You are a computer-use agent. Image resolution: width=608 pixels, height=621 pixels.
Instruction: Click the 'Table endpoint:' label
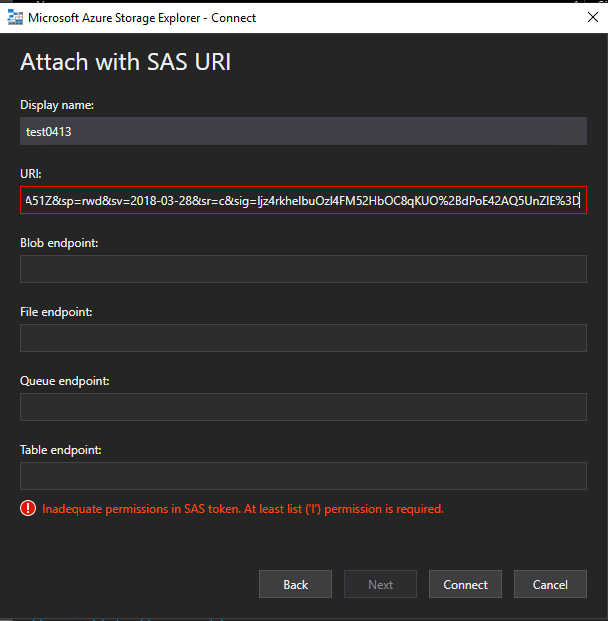click(x=61, y=450)
